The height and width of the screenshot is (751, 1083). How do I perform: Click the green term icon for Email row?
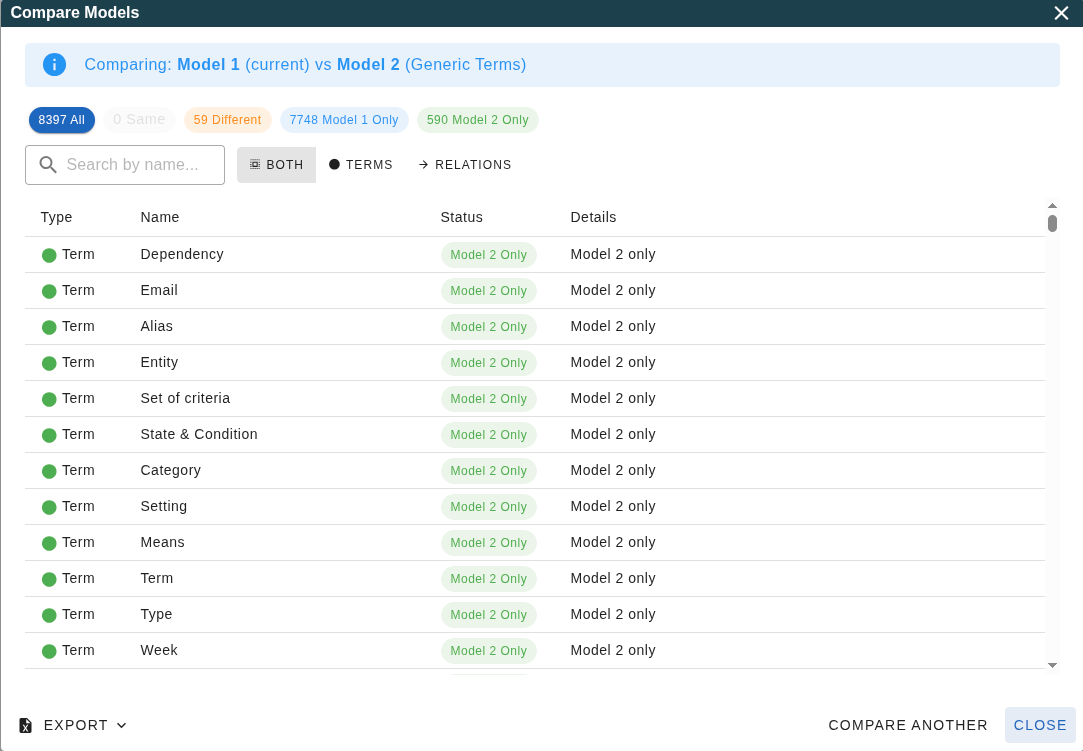tap(49, 291)
